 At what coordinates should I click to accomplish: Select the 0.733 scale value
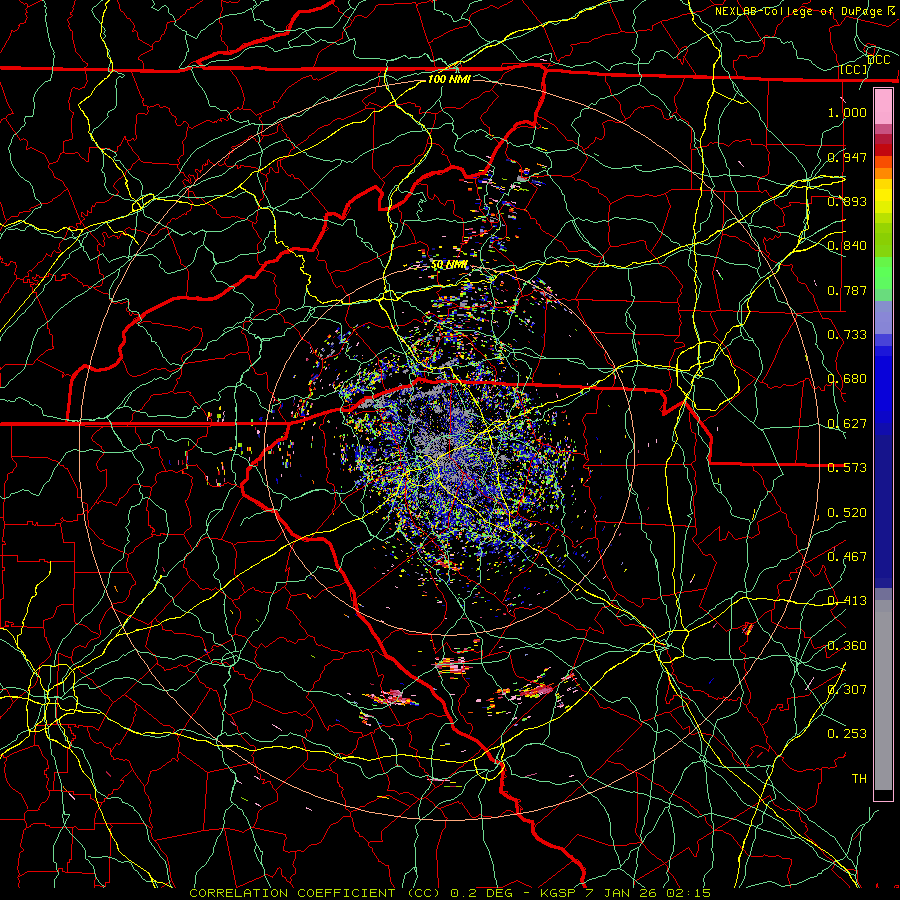coord(847,335)
